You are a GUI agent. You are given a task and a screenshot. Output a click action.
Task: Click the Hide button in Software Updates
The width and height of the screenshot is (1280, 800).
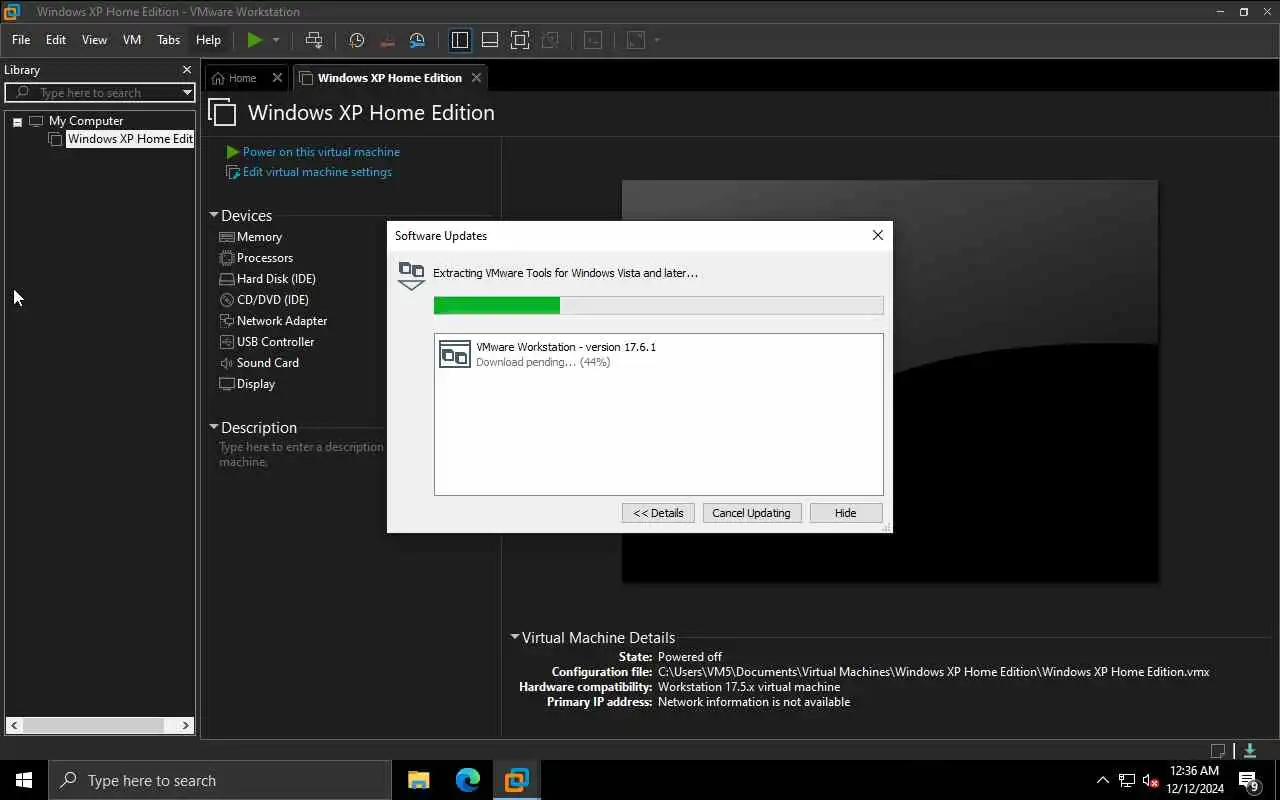(x=846, y=513)
